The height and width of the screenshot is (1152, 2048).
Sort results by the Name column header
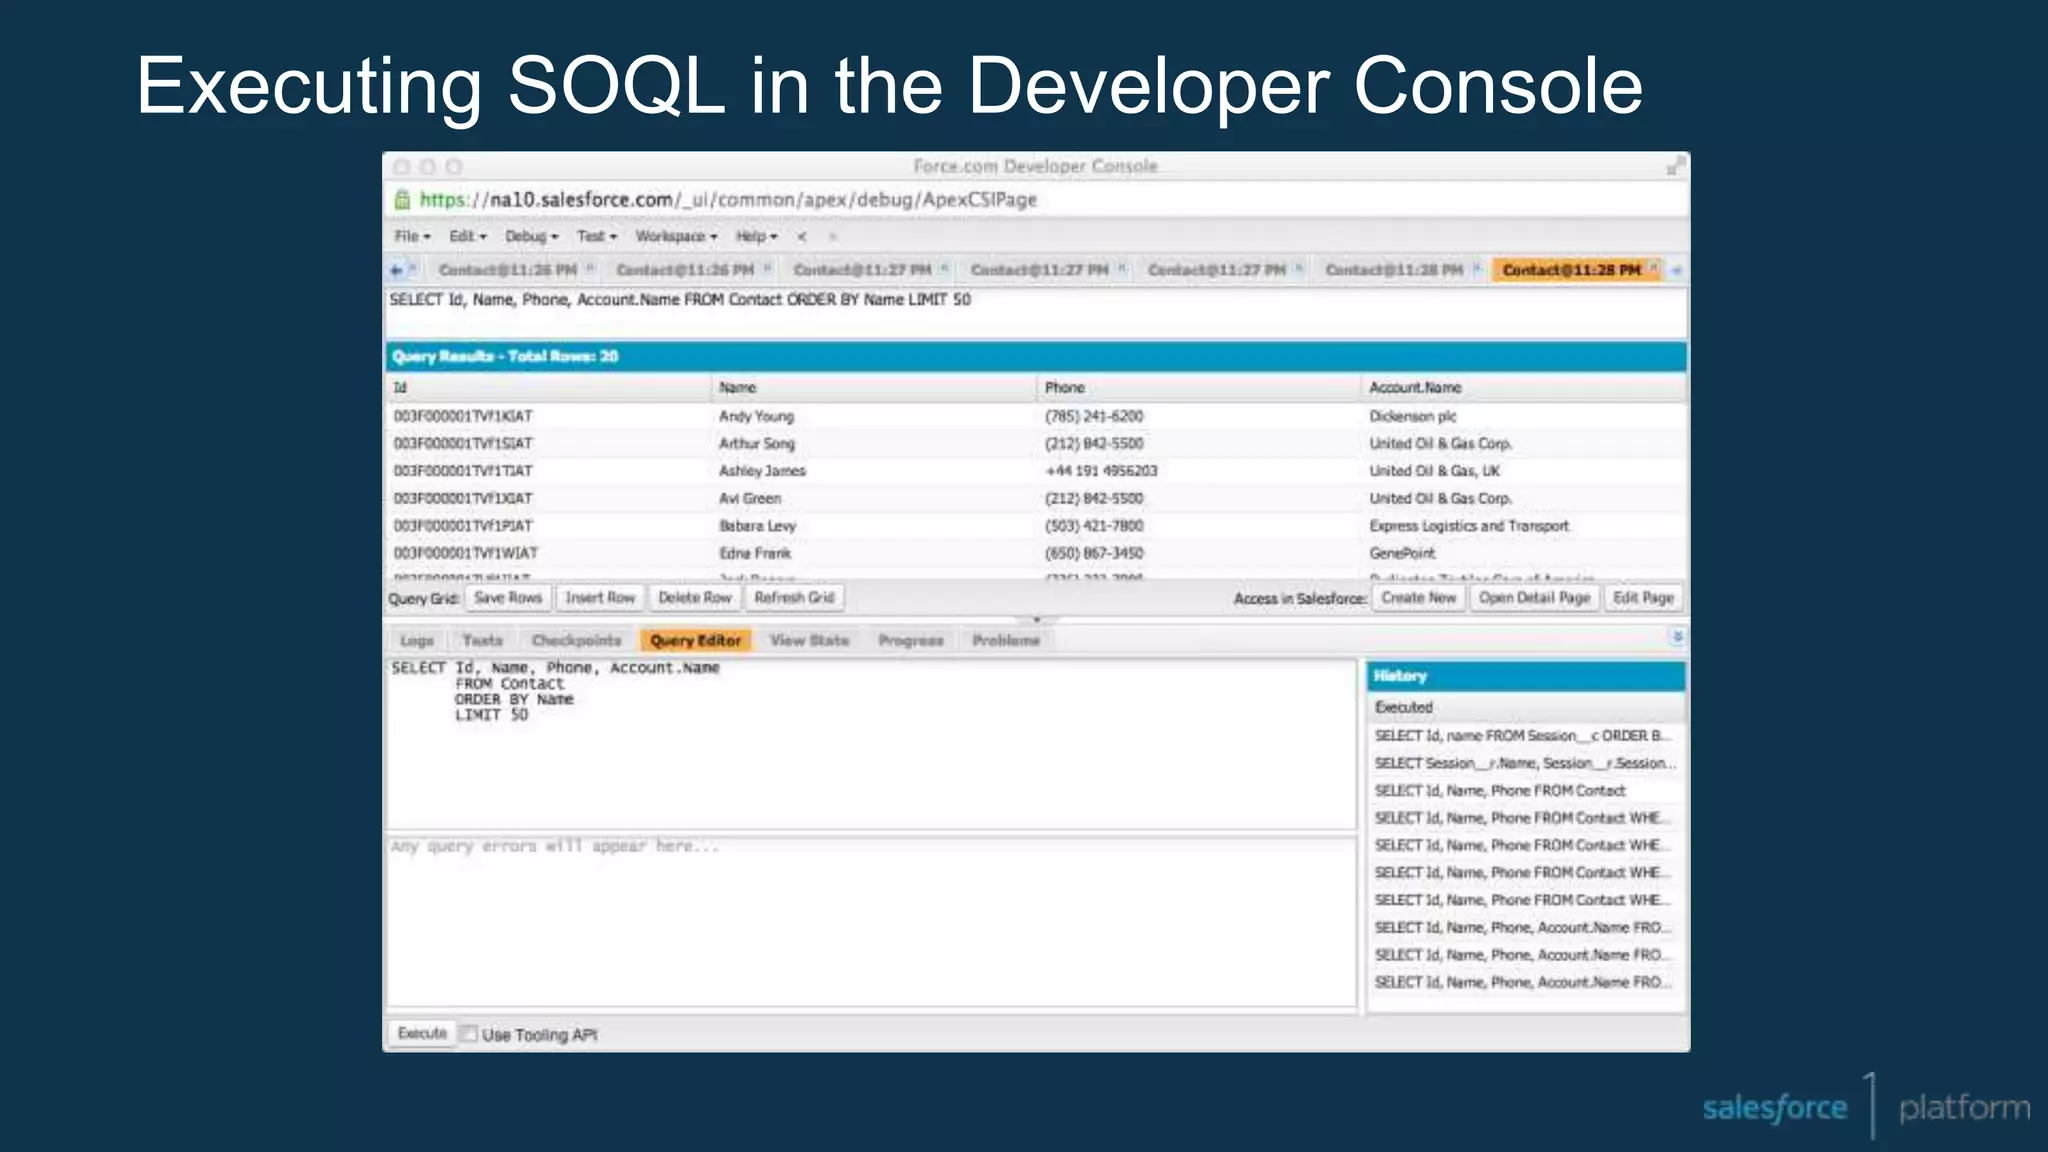[874, 388]
